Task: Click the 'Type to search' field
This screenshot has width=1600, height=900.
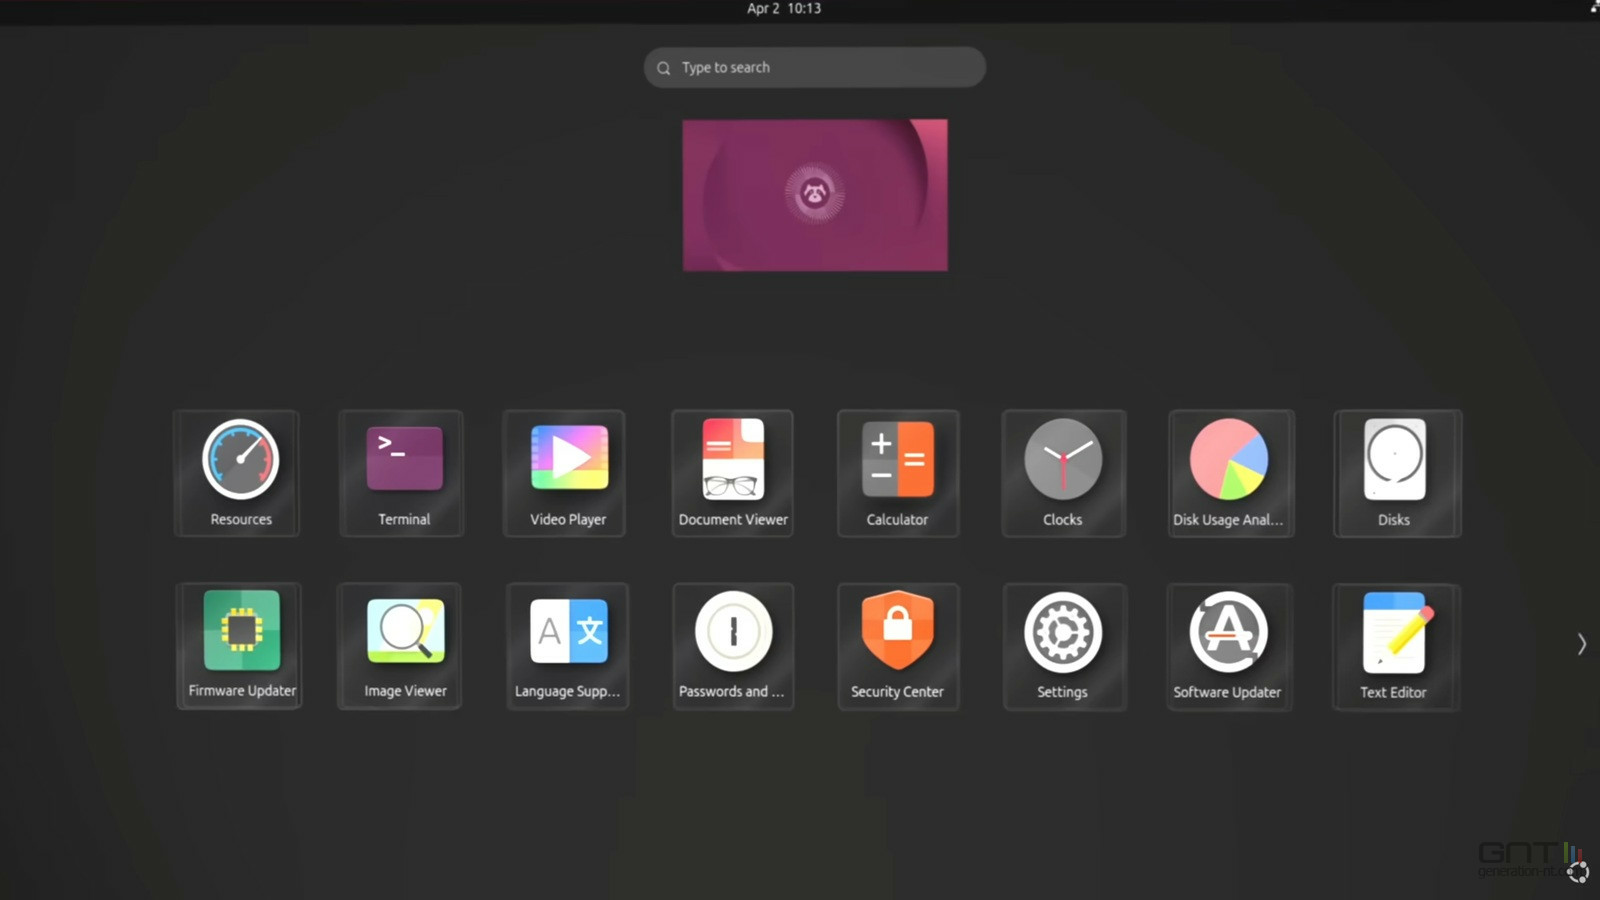Action: click(815, 67)
